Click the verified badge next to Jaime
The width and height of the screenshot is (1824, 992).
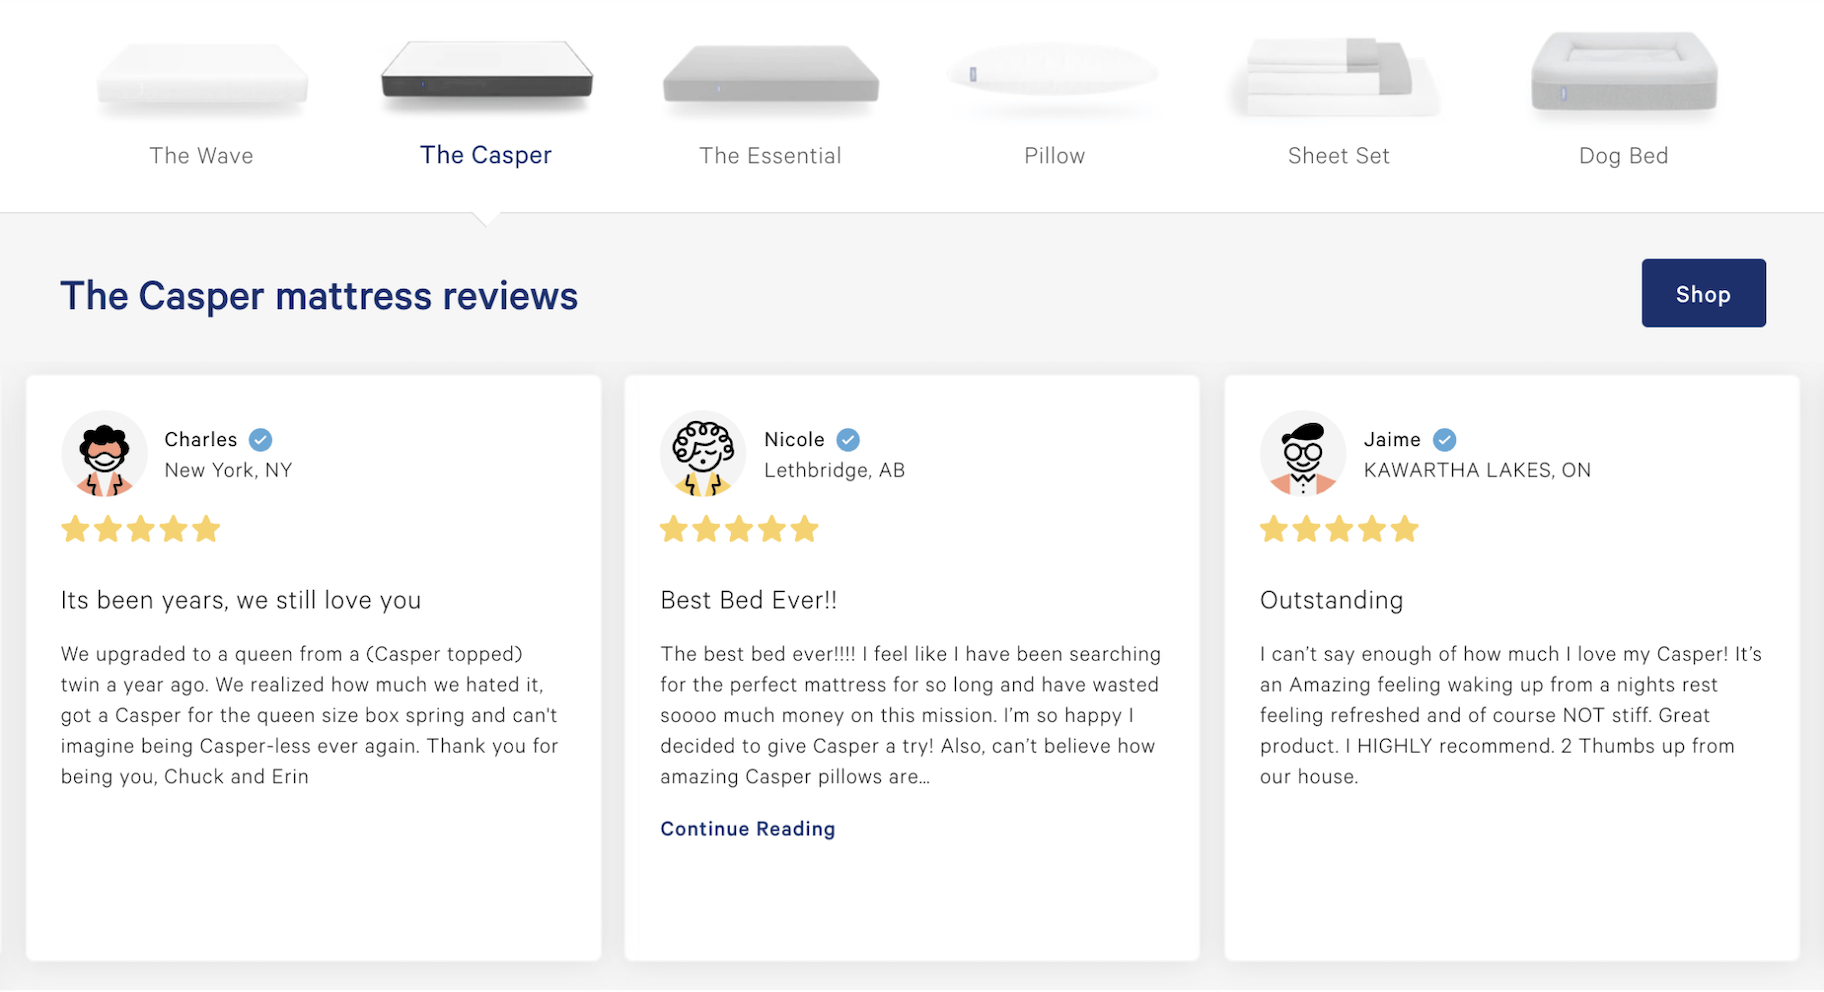coord(1444,440)
